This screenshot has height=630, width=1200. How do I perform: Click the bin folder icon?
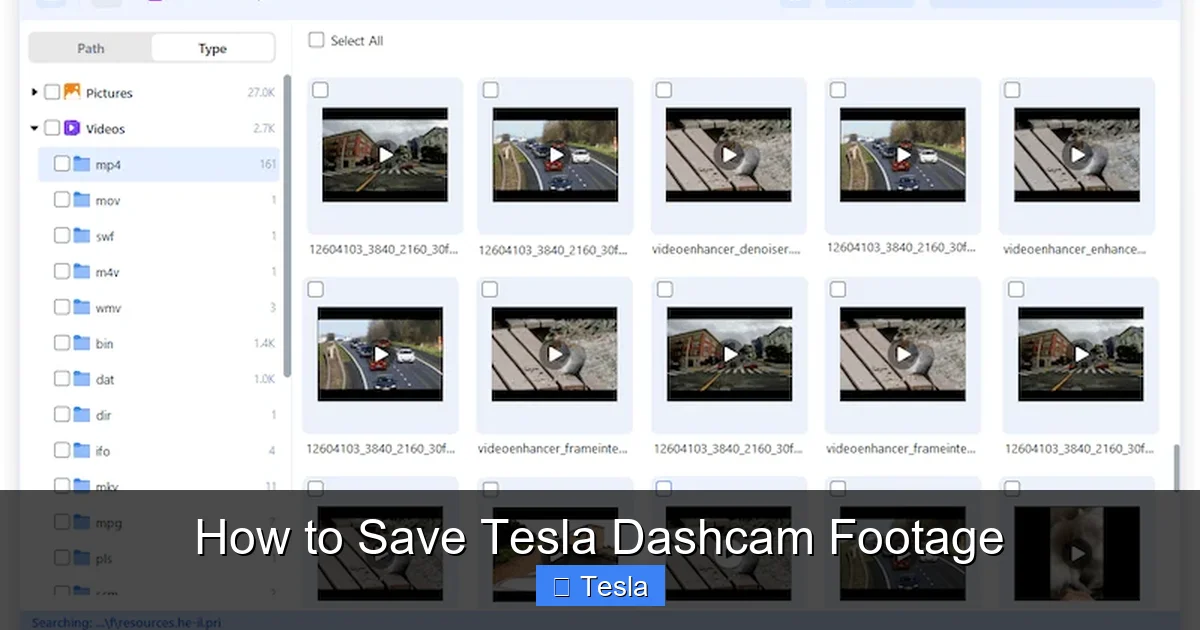point(82,343)
